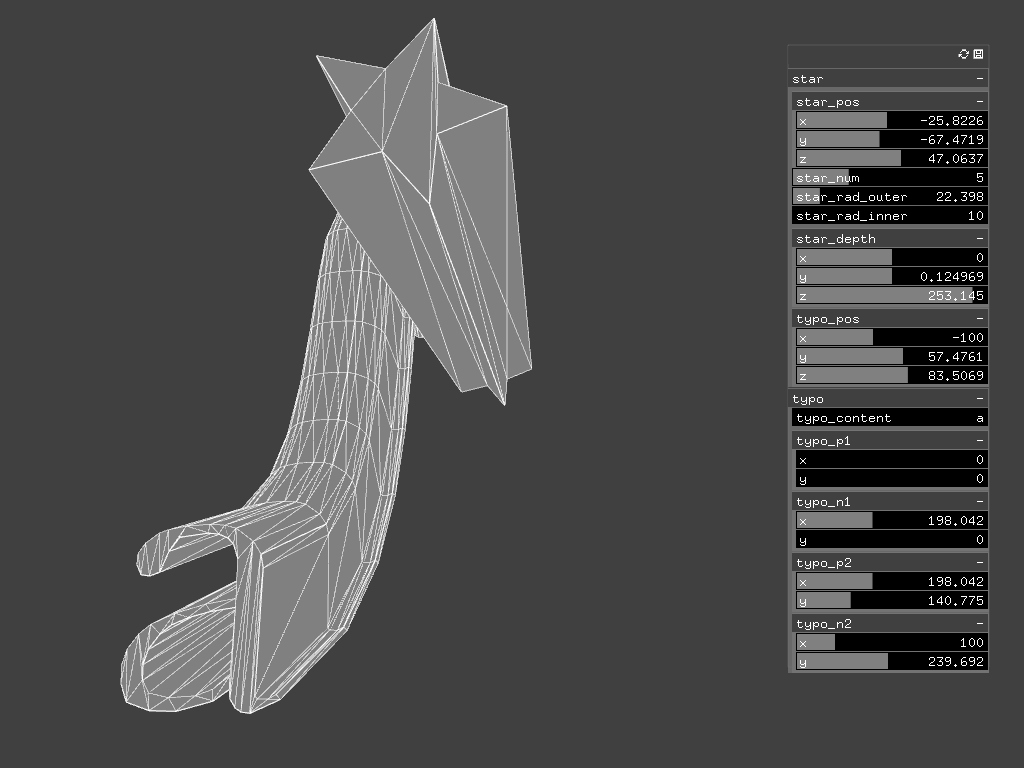Viewport: 1024px width, 768px height.
Task: Adjust typo_p1 y slider
Action: point(891,479)
